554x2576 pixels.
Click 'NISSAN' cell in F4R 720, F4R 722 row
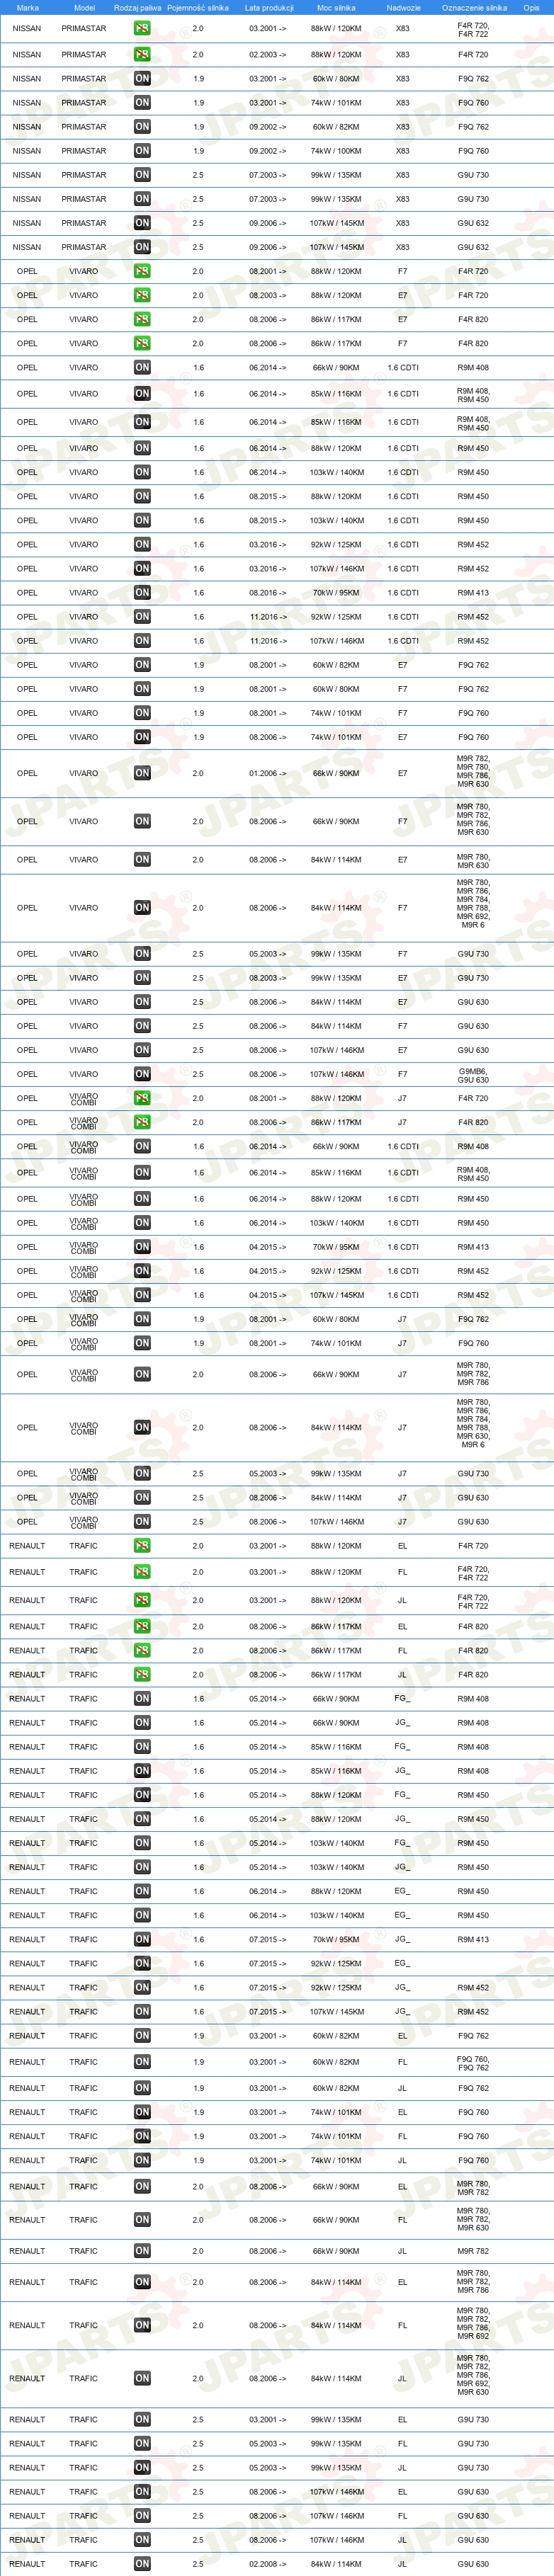click(x=27, y=28)
